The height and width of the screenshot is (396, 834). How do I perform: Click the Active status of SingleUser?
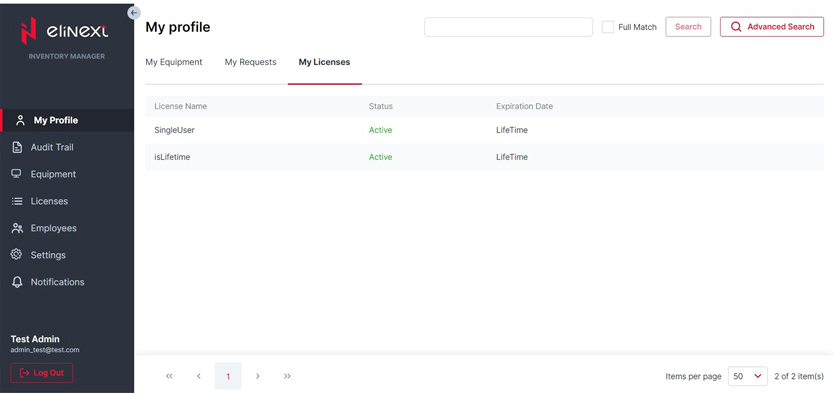click(x=380, y=130)
